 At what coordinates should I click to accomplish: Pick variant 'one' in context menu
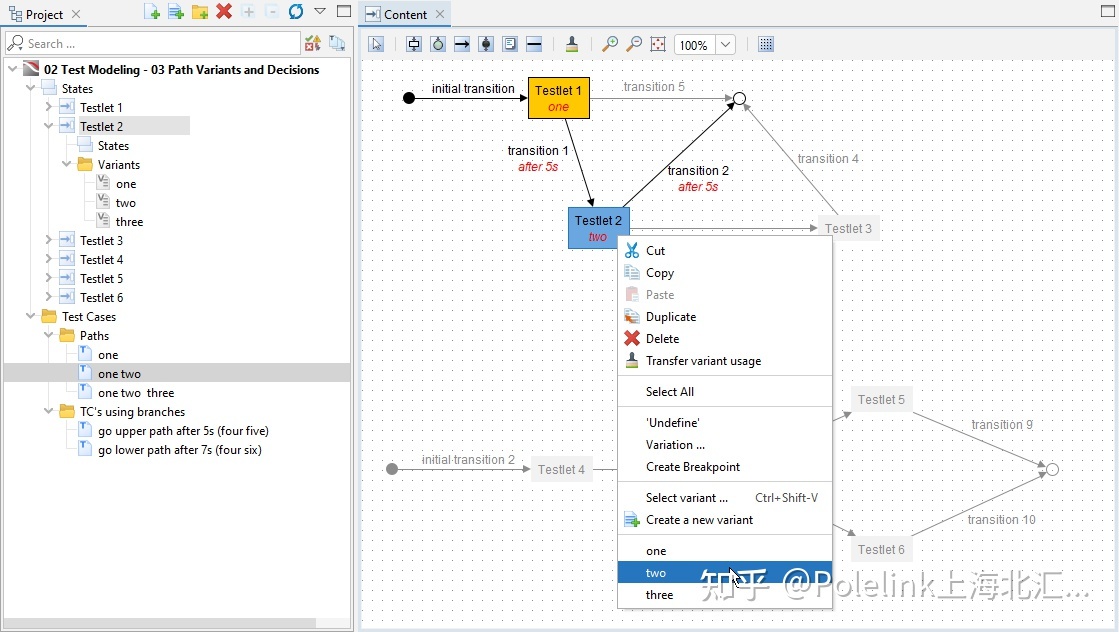(724, 551)
